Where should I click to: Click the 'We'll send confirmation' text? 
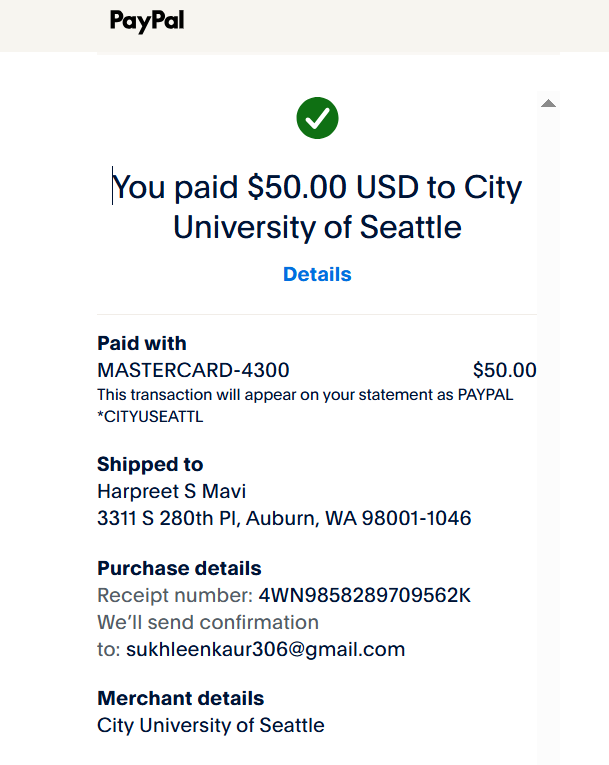(x=208, y=623)
